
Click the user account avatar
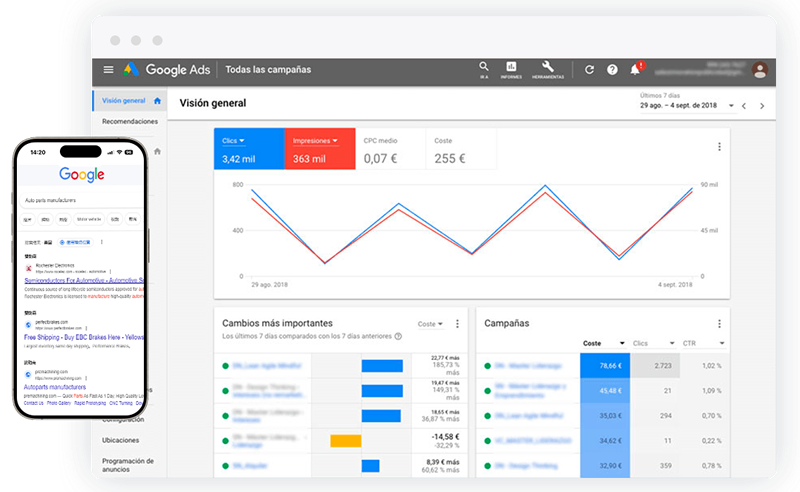pyautogui.click(x=760, y=70)
